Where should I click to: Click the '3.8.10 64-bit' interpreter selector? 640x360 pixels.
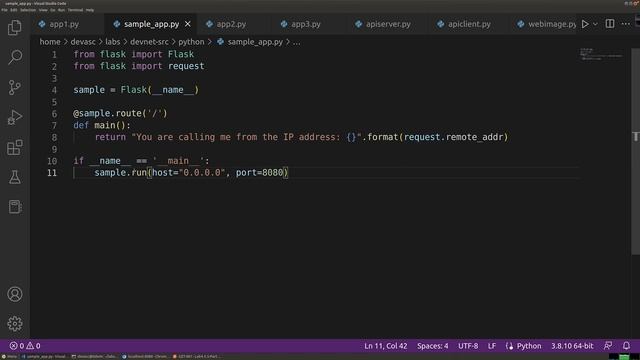tap(572, 346)
